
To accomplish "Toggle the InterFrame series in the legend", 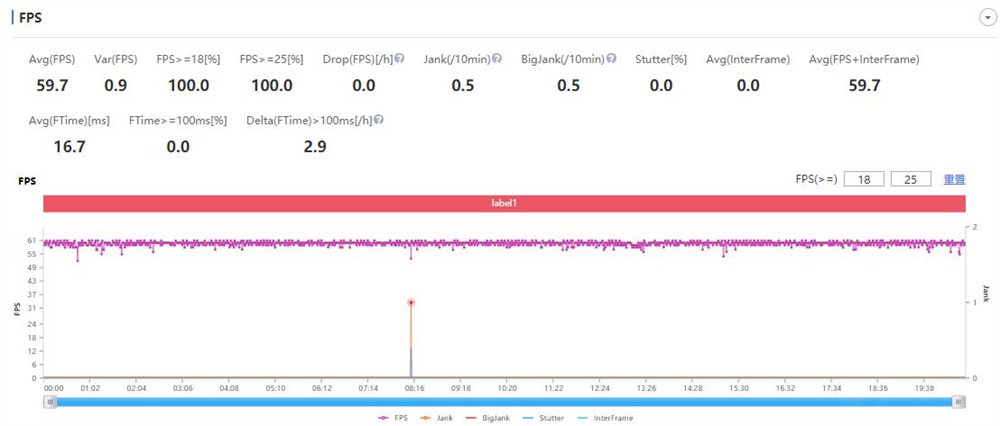I will tap(605, 418).
